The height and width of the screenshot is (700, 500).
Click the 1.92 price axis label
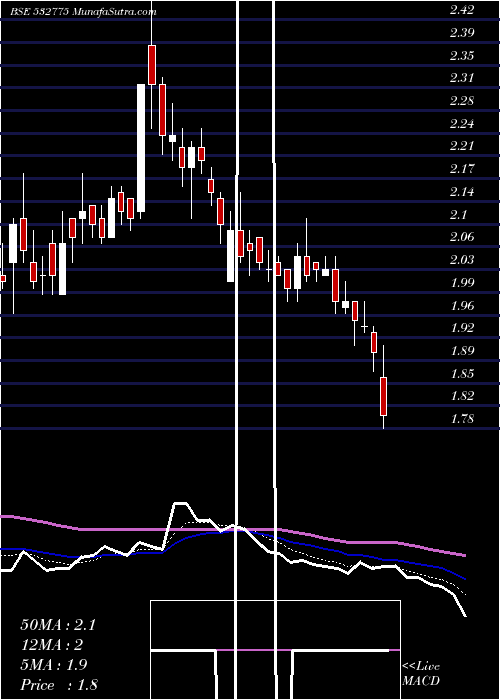coord(462,328)
